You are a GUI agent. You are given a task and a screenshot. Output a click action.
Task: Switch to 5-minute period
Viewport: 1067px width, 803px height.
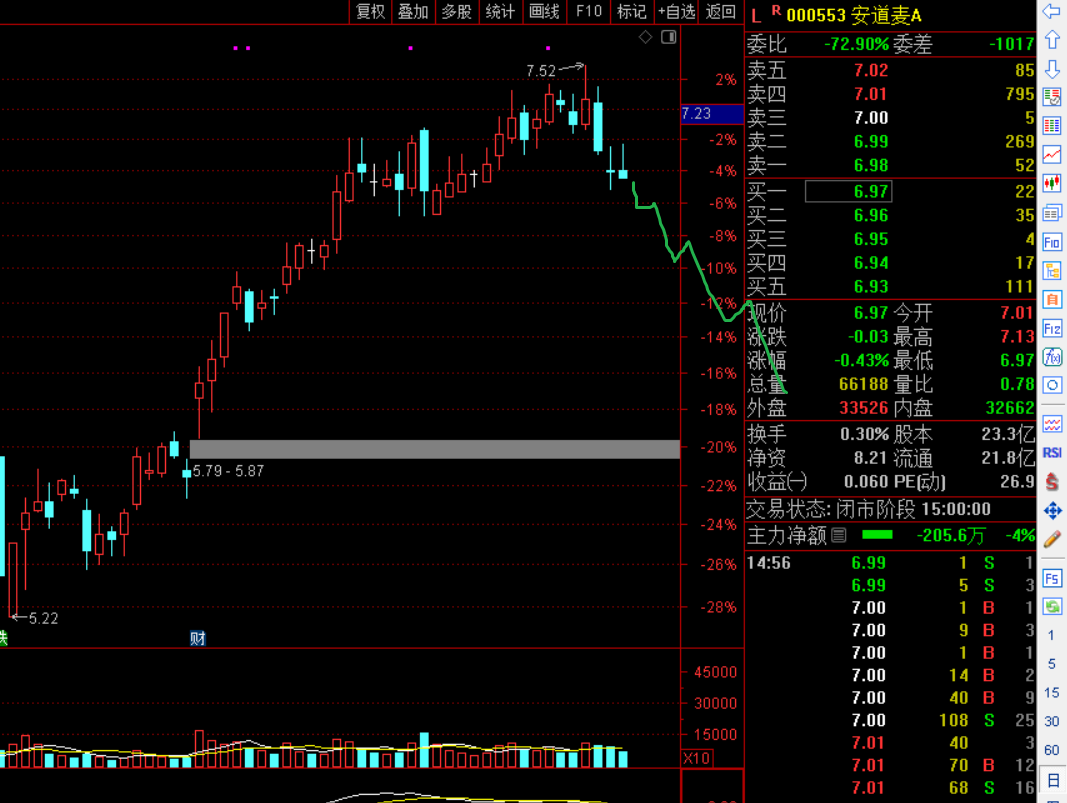point(1051,663)
